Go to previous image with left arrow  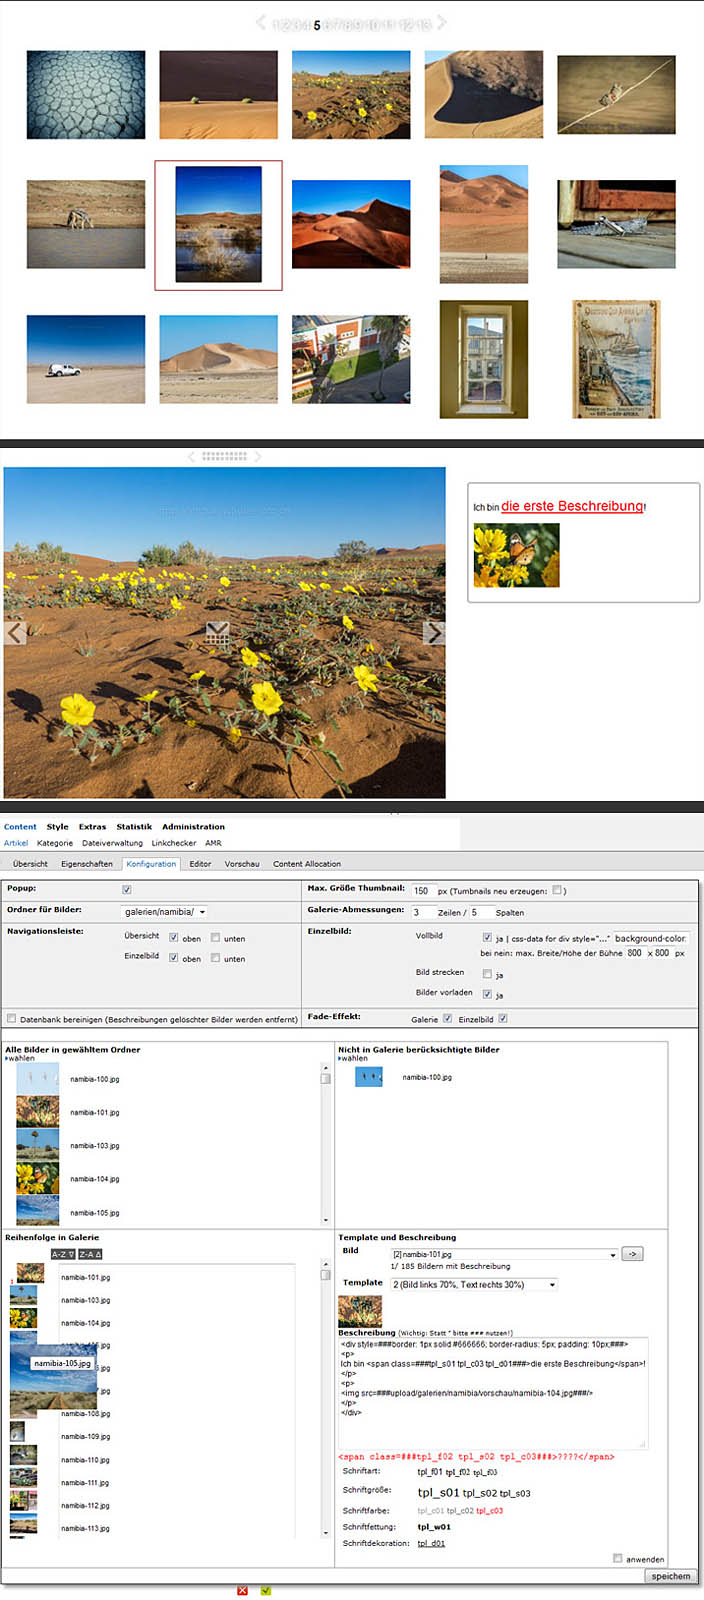point(15,633)
